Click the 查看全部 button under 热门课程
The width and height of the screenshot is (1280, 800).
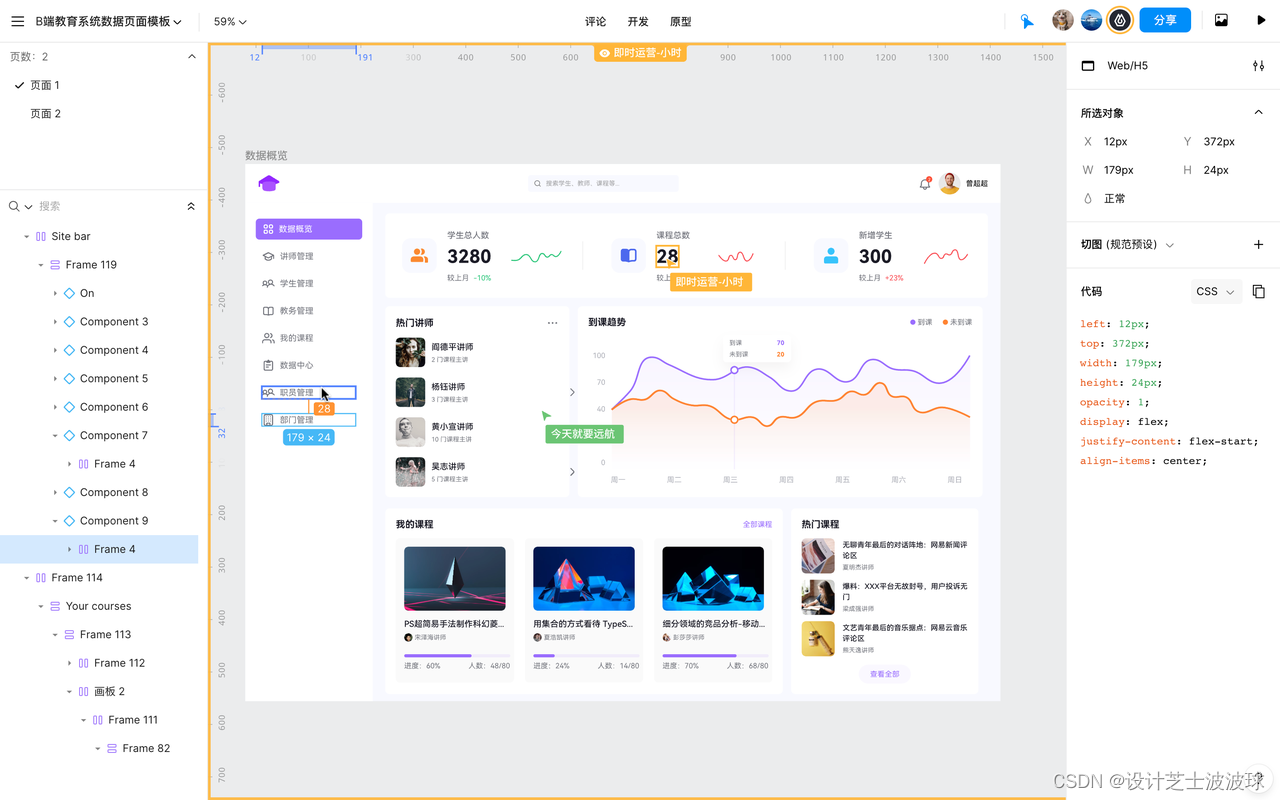point(884,674)
